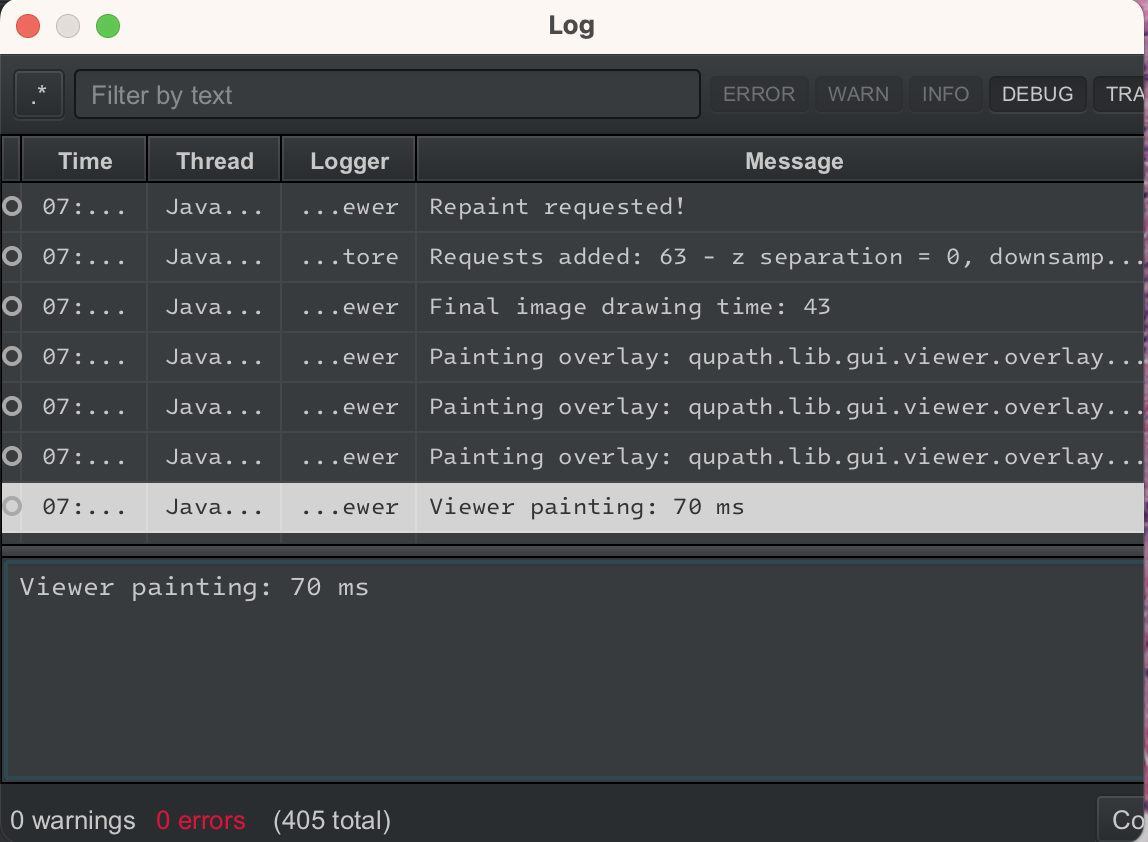1148x842 pixels.
Task: Enable the ERROR log level filter
Action: (759, 94)
